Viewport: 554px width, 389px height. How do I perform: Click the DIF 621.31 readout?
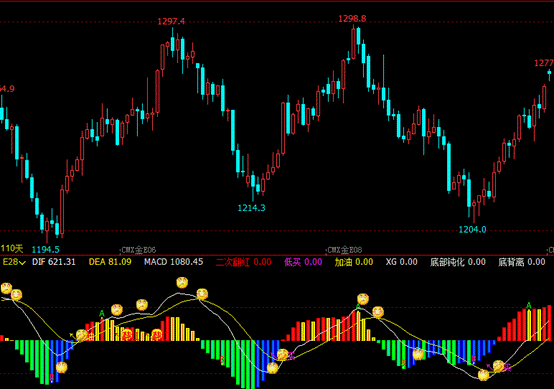point(54,262)
